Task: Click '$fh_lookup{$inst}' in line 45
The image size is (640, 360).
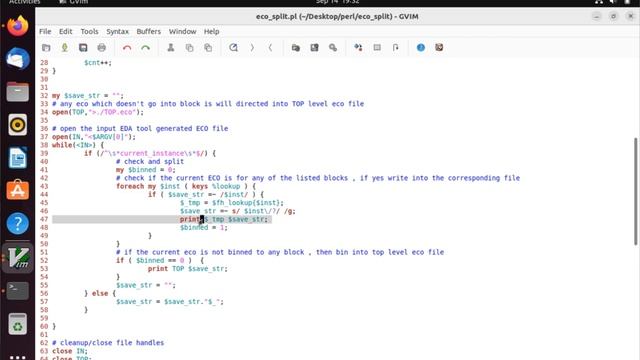Action: click(246, 203)
